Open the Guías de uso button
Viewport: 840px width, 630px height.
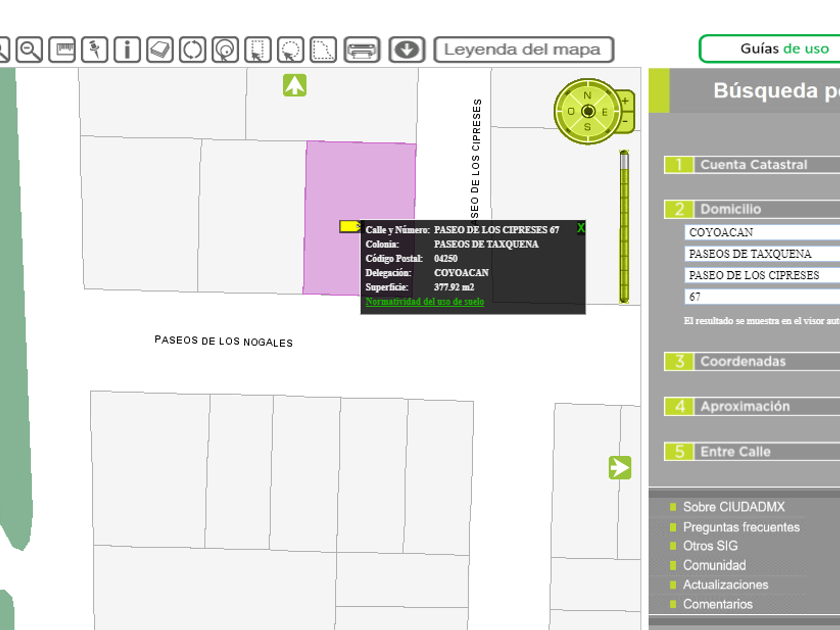(770, 48)
